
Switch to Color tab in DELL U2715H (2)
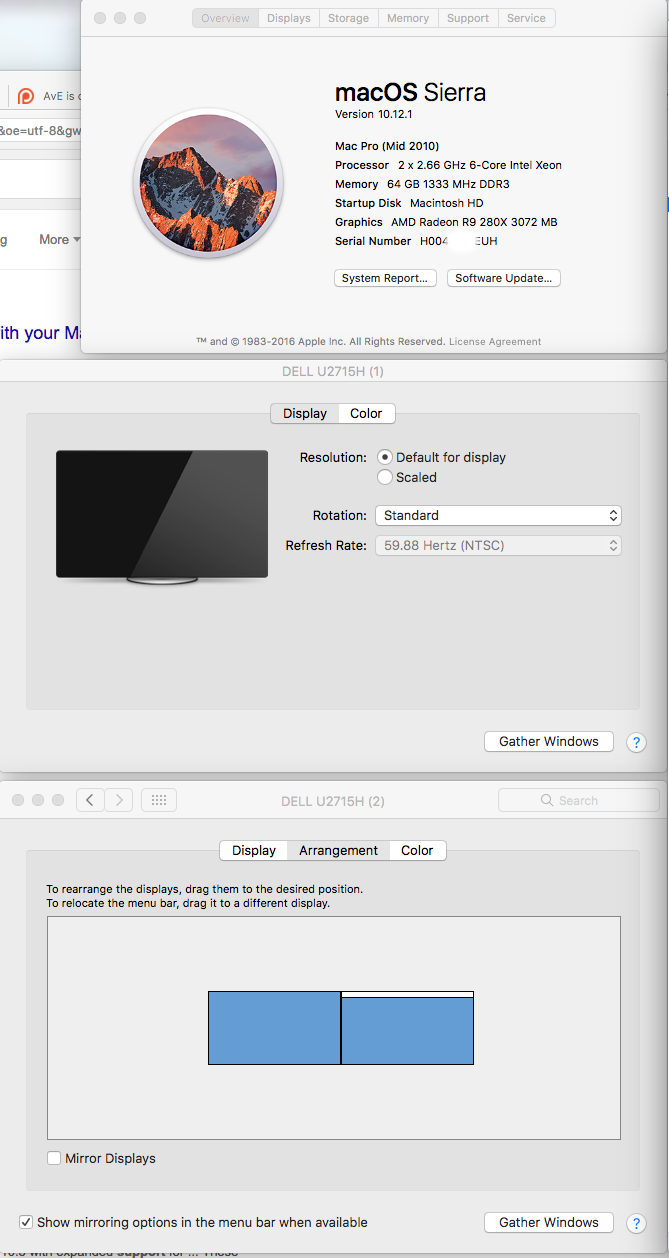(x=417, y=850)
